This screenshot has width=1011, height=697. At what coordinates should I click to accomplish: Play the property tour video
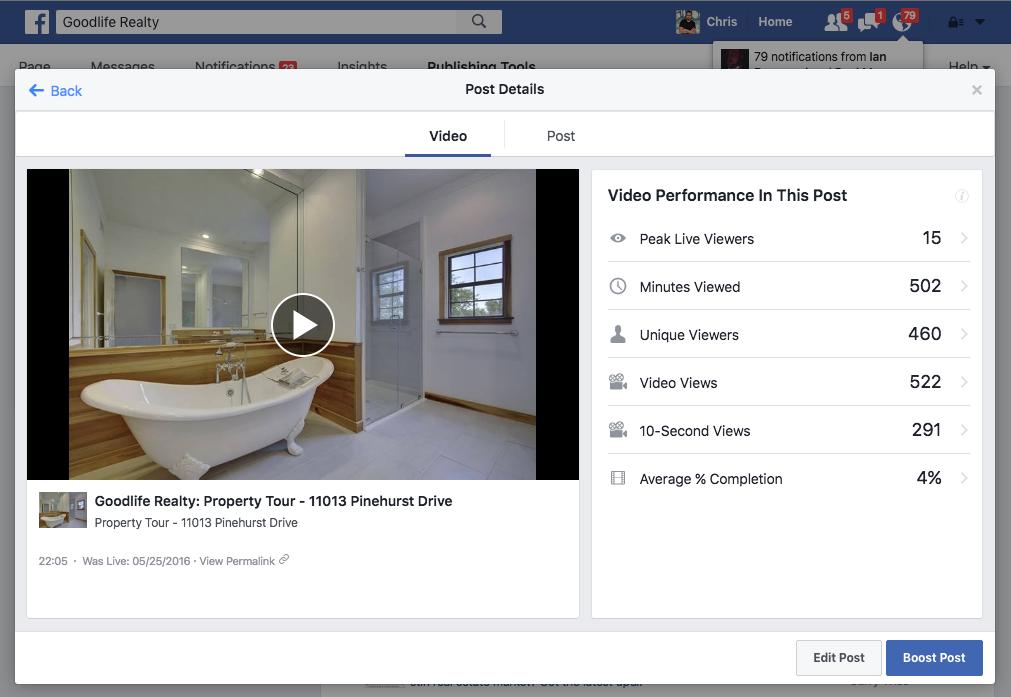[303, 324]
